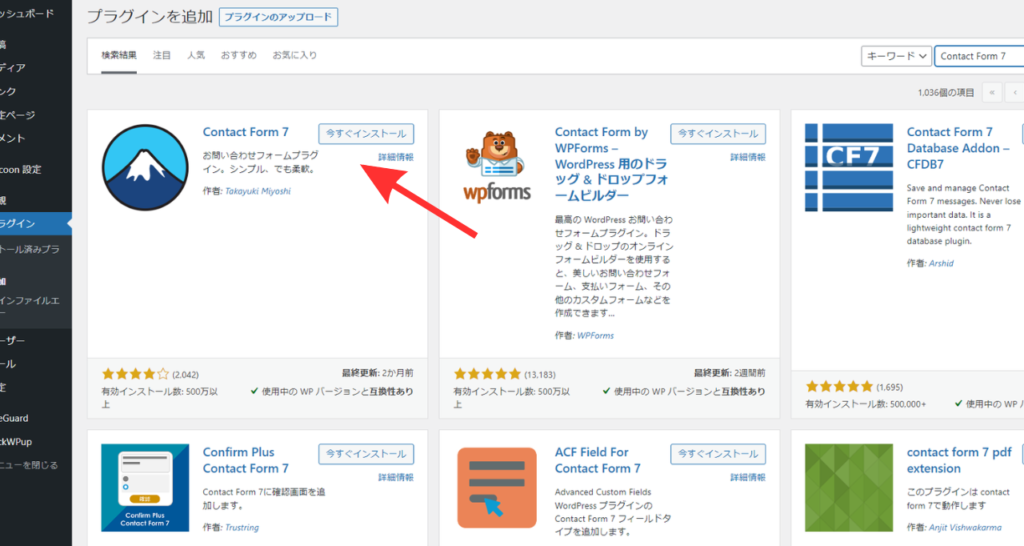Viewport: 1024px width, 546px height.
Task: Switch to the おすすめ tab
Action: [x=238, y=56]
